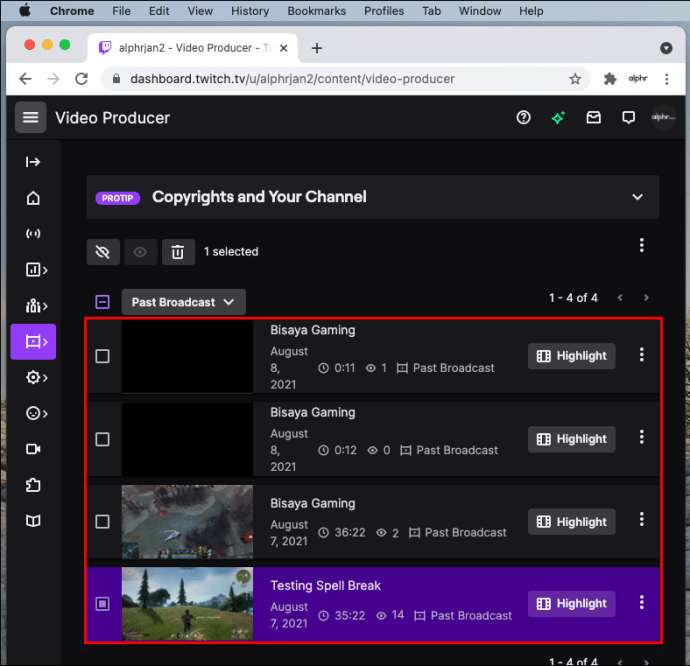The width and height of the screenshot is (690, 666).
Task: Go to Home in the sidebar
Action: 33,198
